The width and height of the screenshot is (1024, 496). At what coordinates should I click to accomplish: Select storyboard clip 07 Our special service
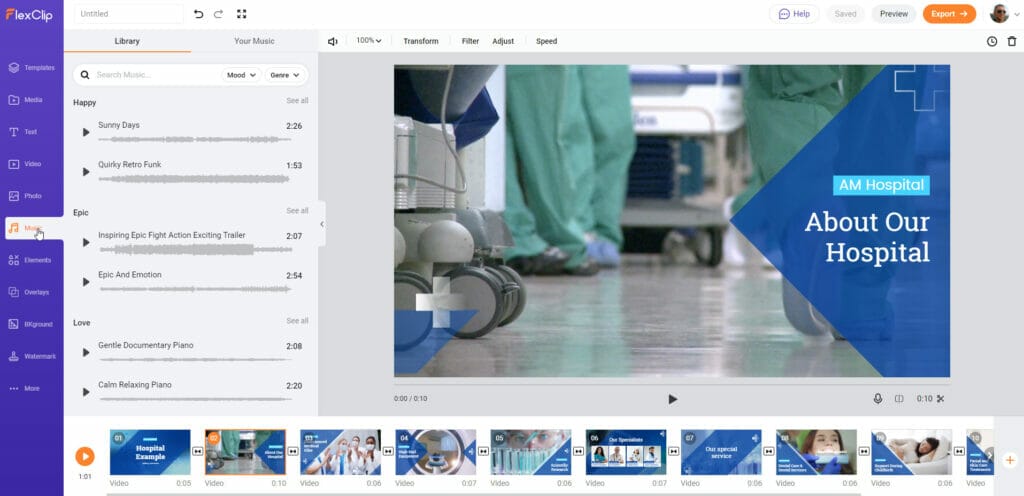(721, 452)
